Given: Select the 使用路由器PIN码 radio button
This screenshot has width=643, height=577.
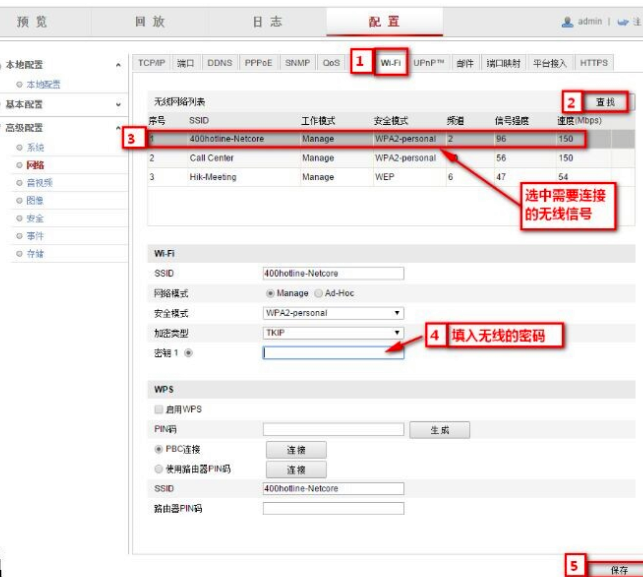Looking at the screenshot, I should [158, 469].
